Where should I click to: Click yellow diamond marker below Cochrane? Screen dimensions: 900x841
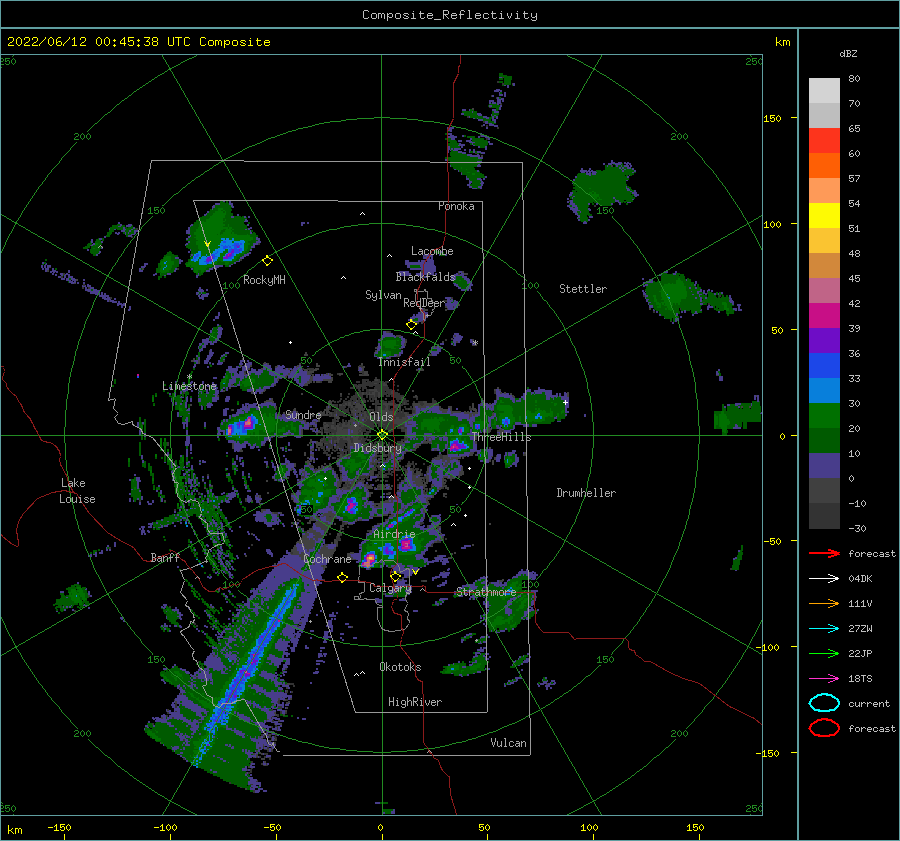point(342,577)
